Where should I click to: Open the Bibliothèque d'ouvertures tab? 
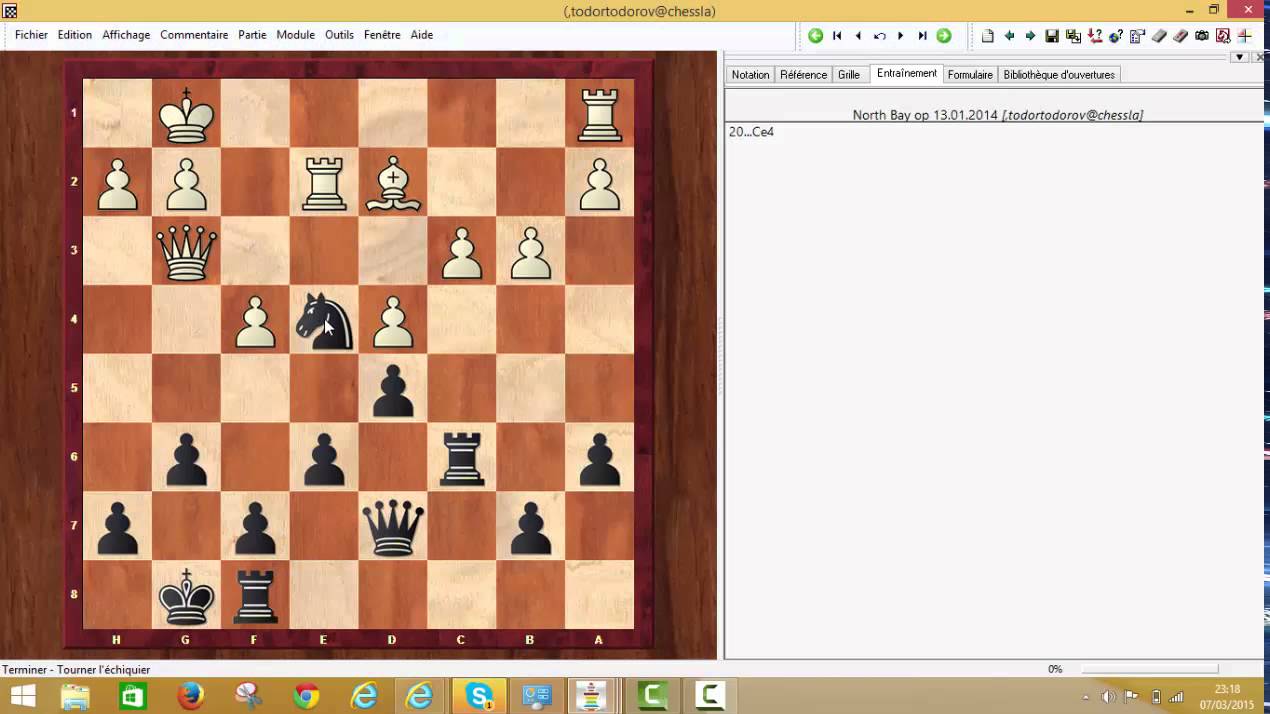1059,75
